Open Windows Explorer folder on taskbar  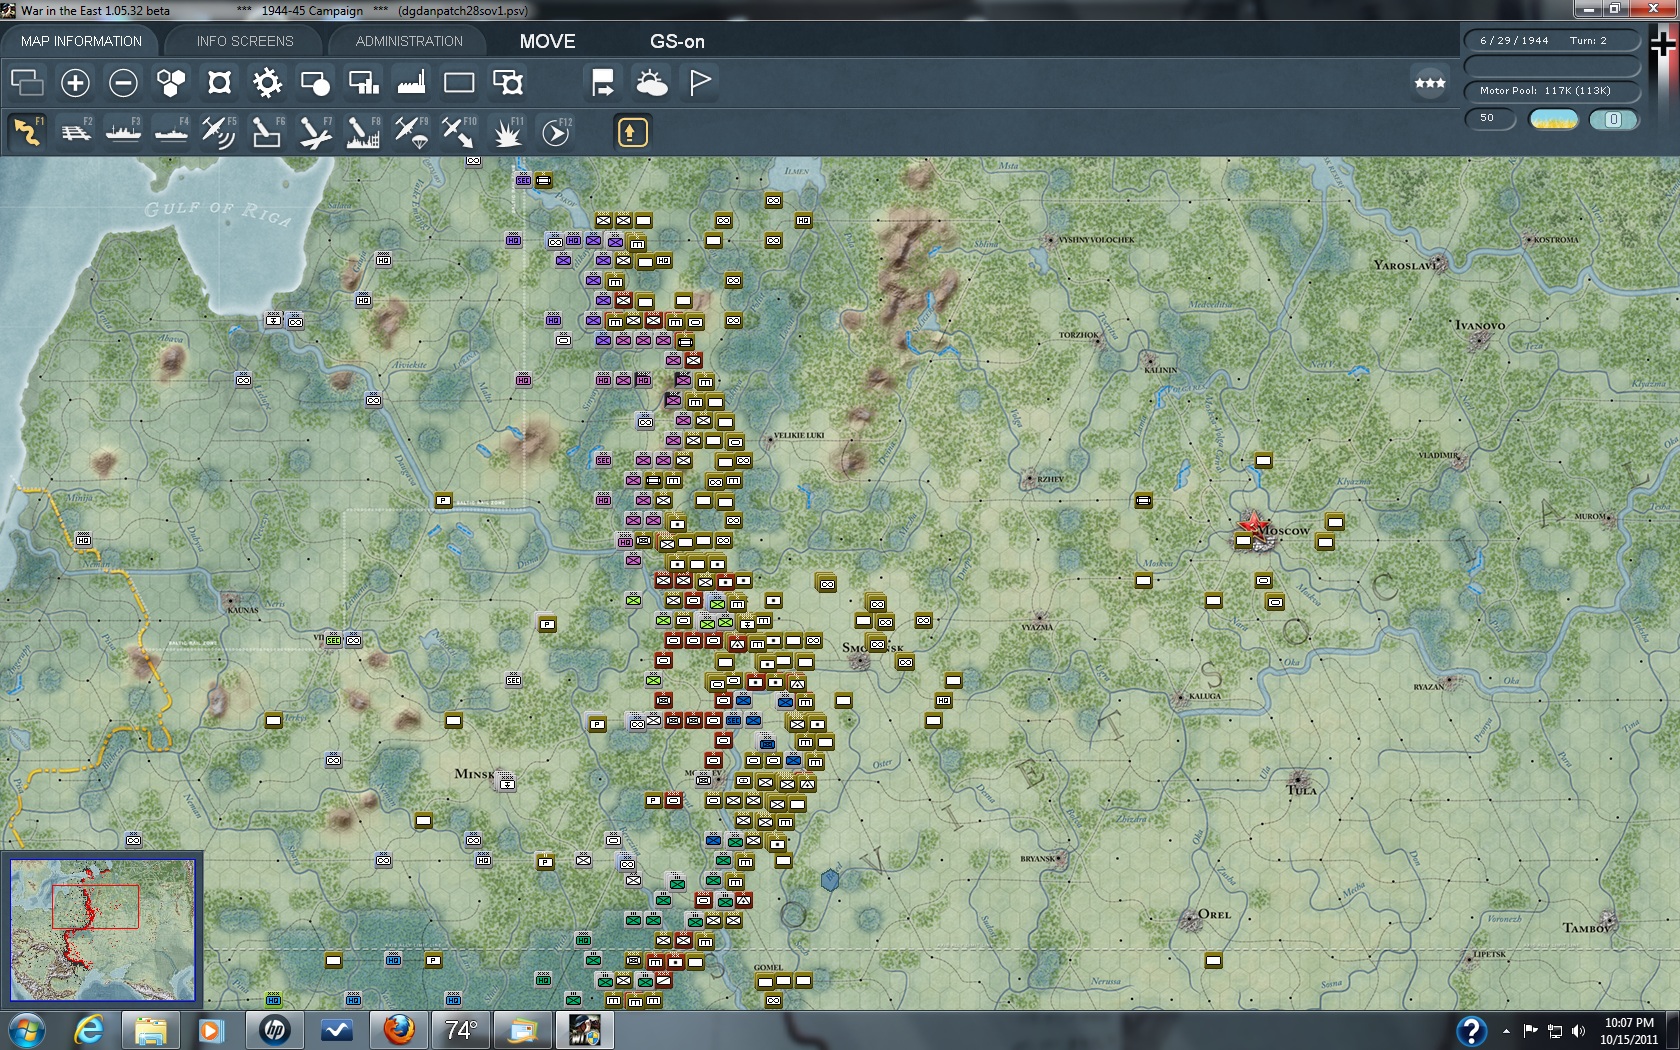[x=151, y=1030]
